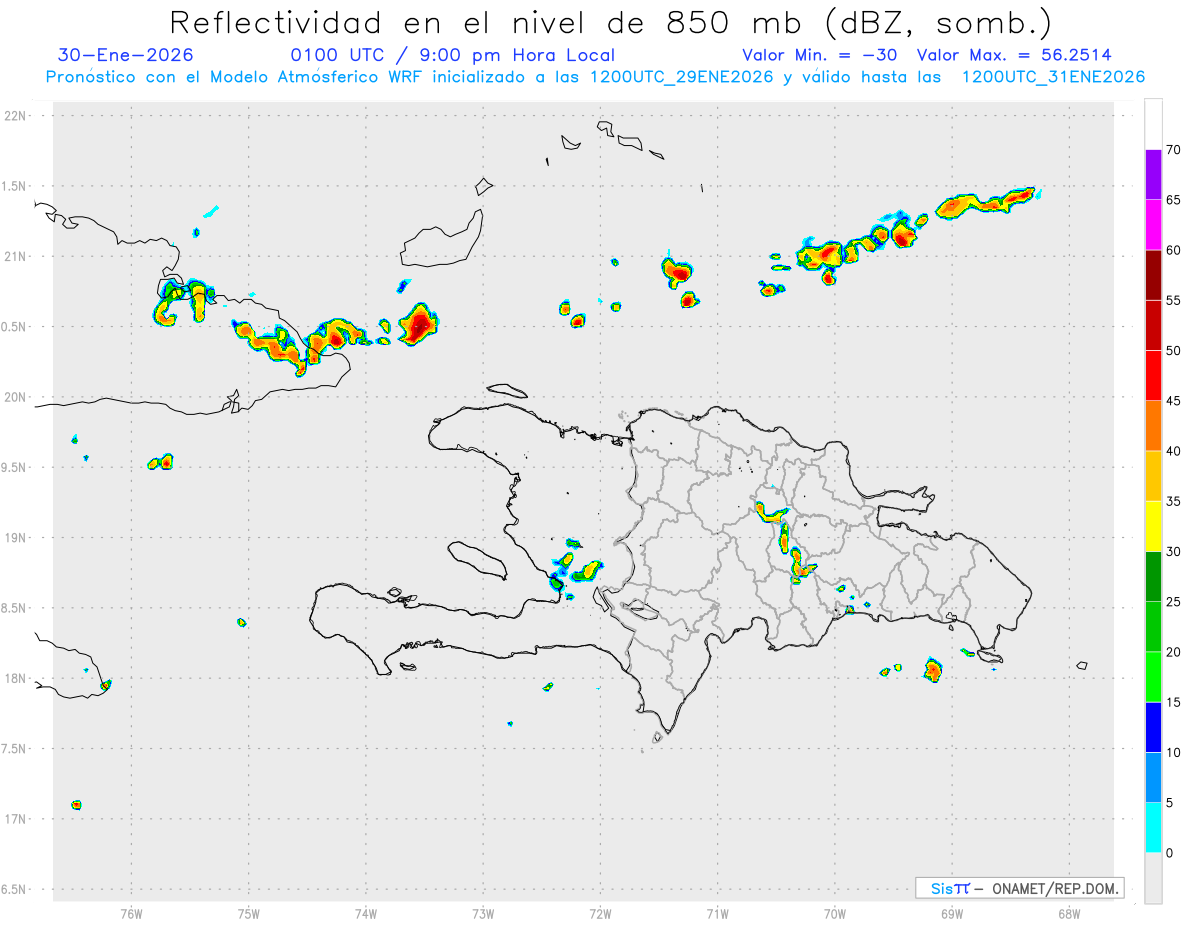The image size is (1200, 927).
Task: Click the colorbar tick label '70'
Action: 1173,150
